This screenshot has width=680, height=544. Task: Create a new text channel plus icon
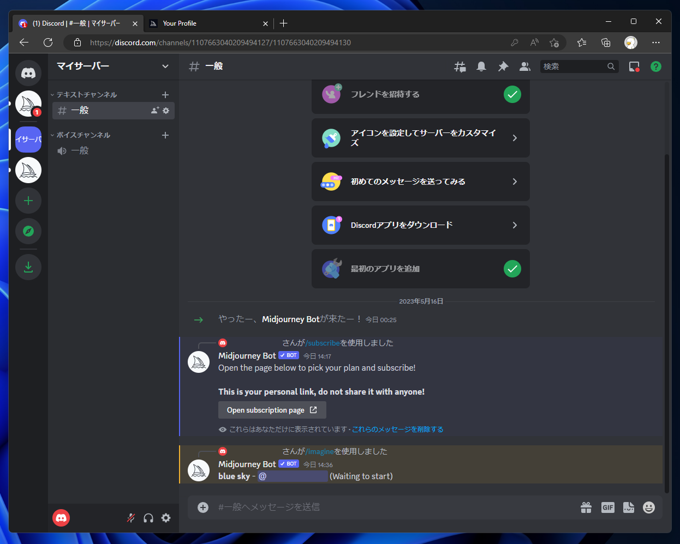(165, 95)
